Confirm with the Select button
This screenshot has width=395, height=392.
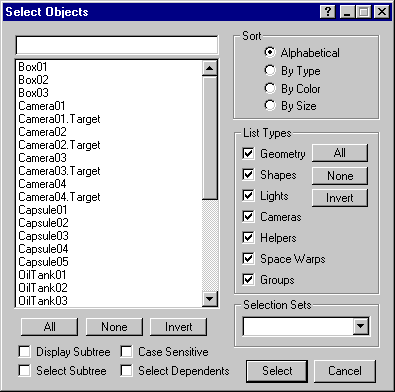pyautogui.click(x=277, y=371)
